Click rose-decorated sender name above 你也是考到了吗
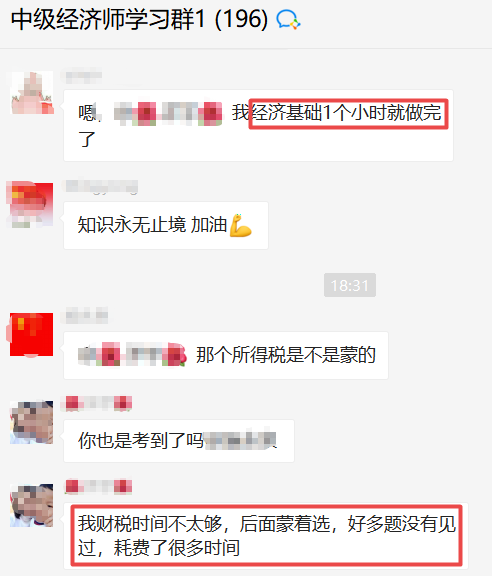This screenshot has height=576, width=492. [x=98, y=403]
